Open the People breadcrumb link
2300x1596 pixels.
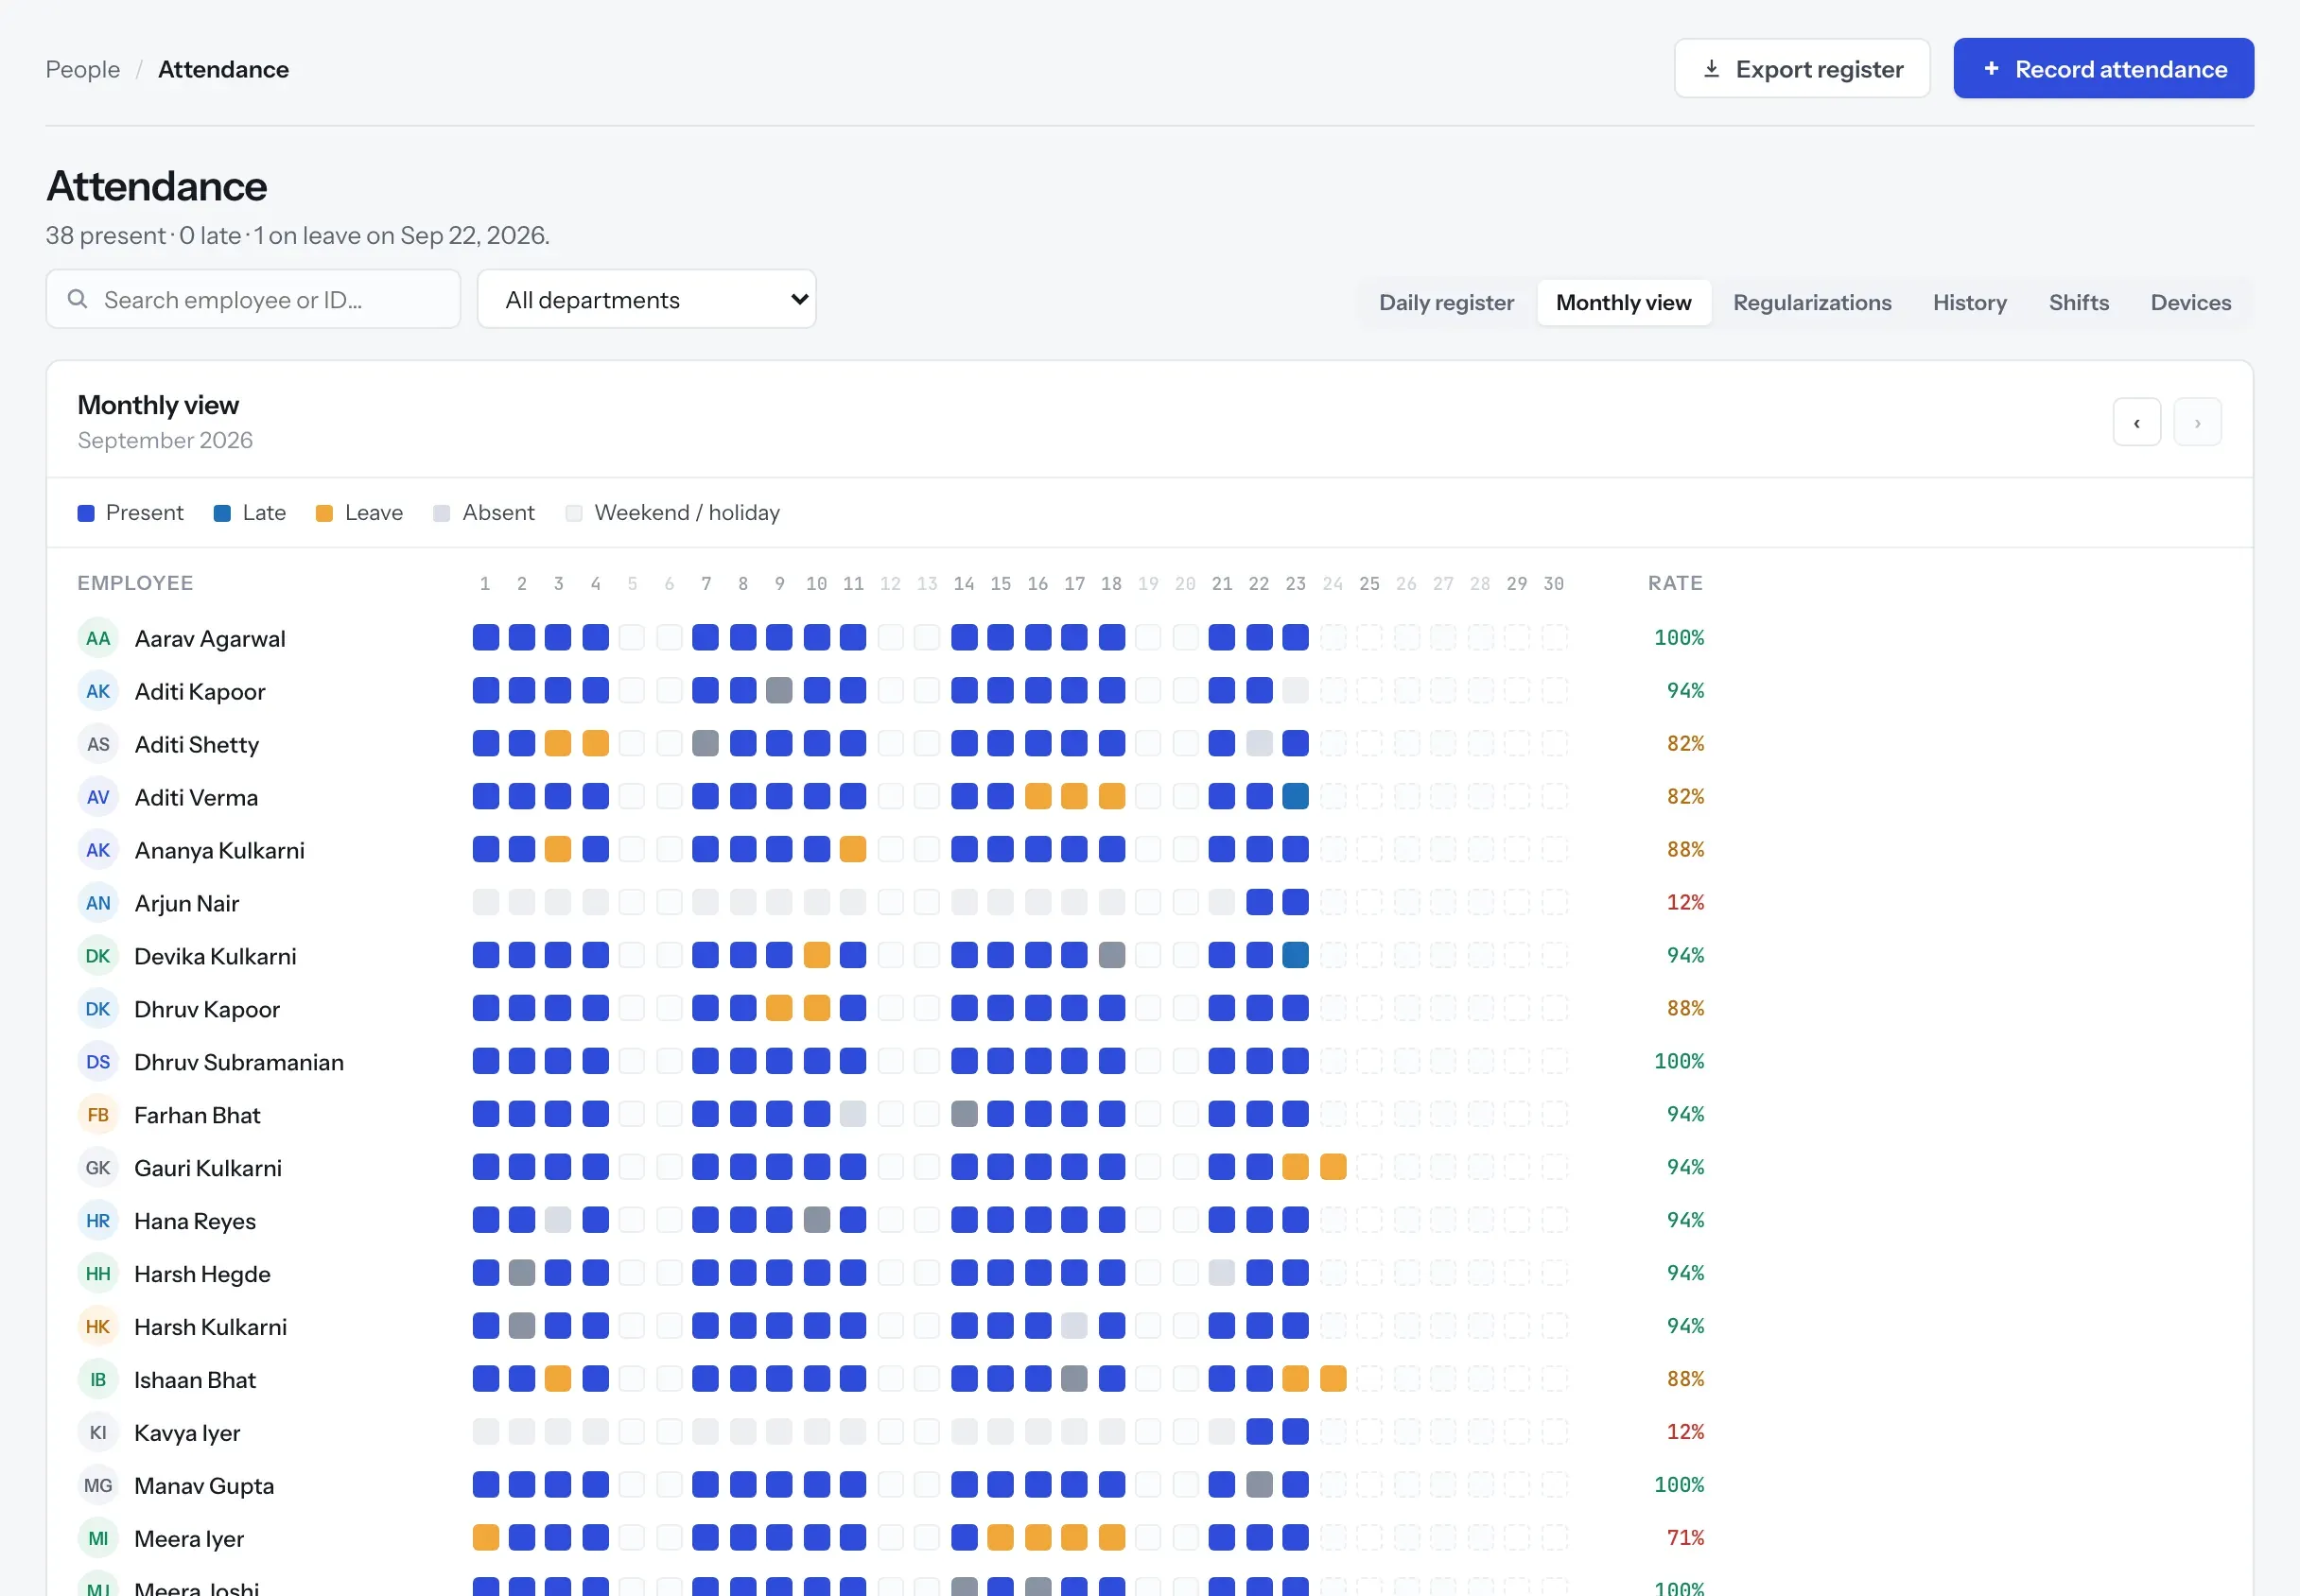click(83, 69)
